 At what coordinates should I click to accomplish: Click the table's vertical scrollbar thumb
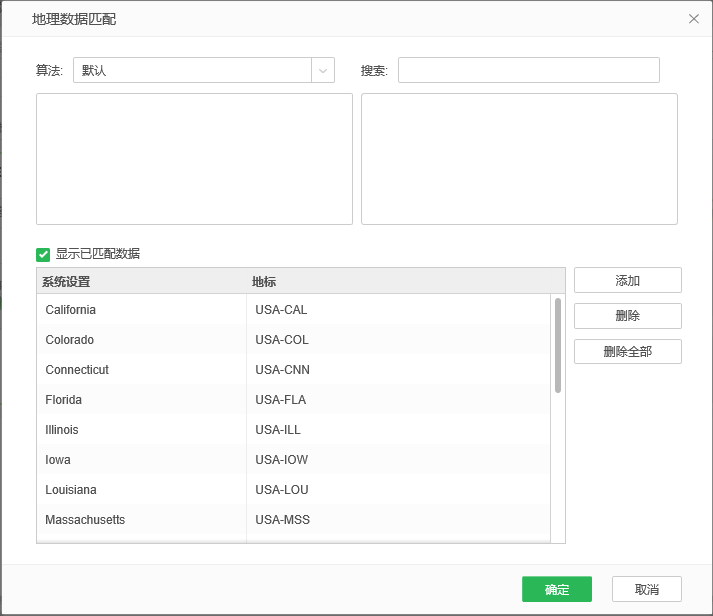pos(557,345)
